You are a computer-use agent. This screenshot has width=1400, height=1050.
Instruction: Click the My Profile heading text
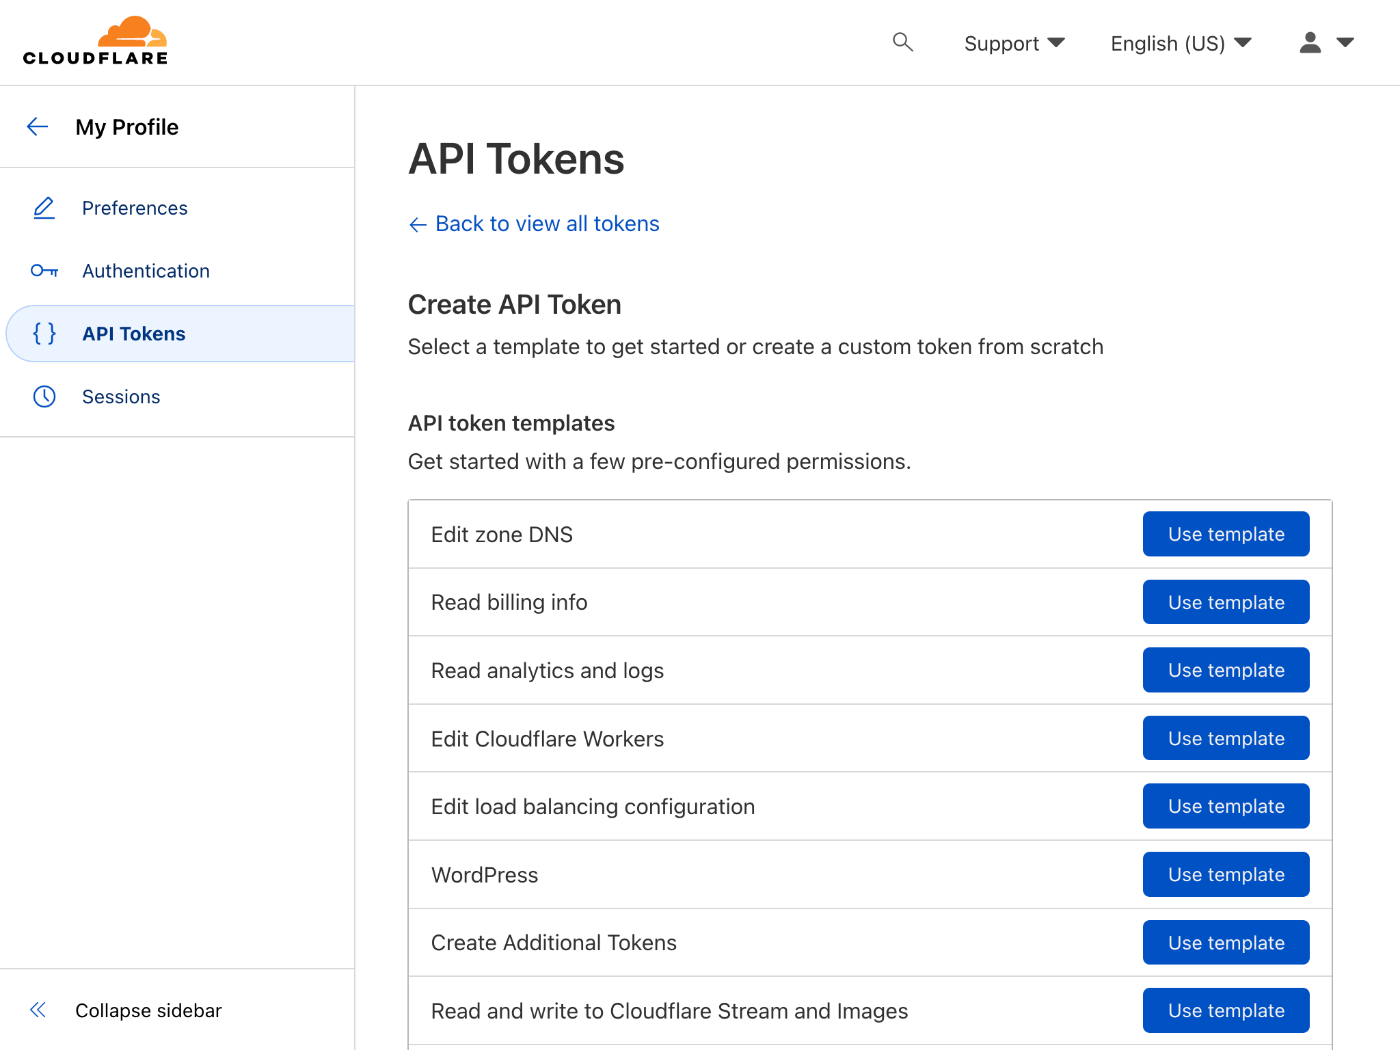[x=127, y=127]
